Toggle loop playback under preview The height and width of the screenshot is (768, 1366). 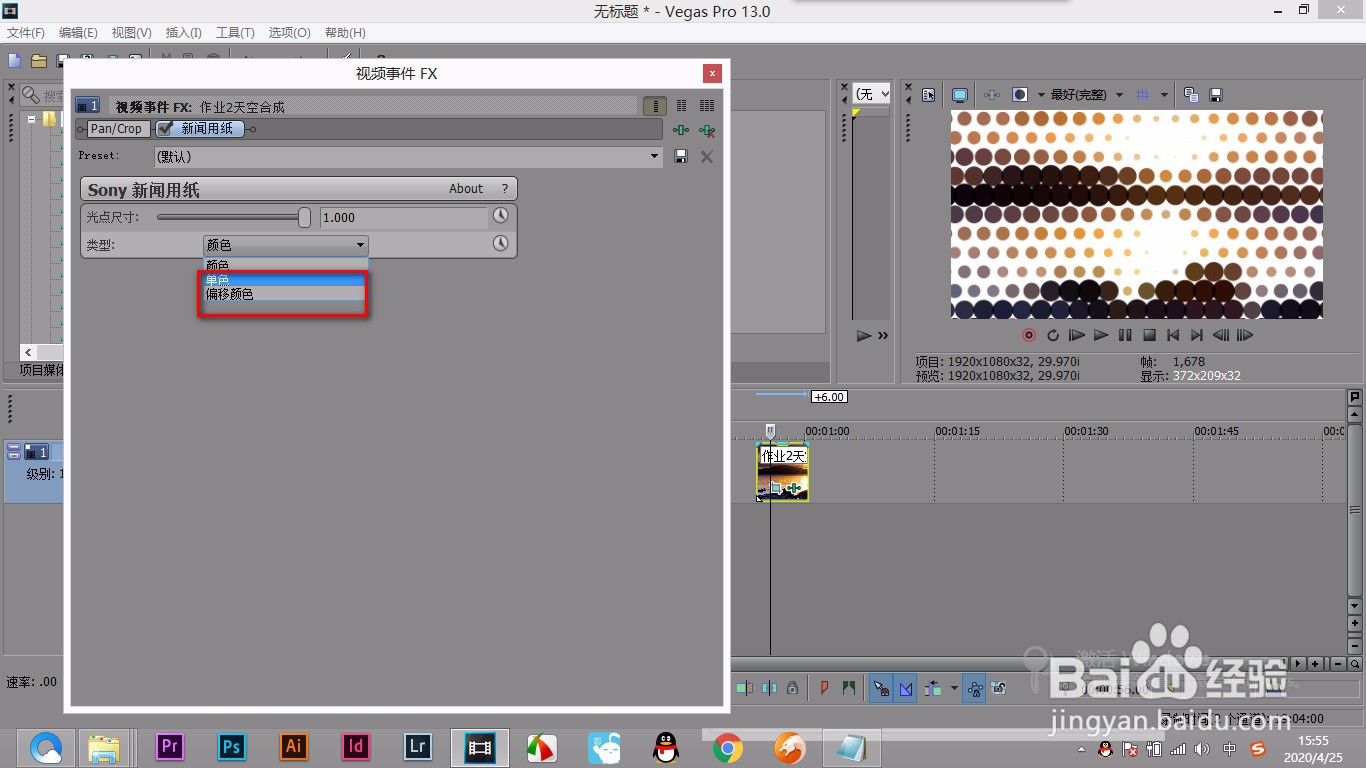click(1053, 335)
